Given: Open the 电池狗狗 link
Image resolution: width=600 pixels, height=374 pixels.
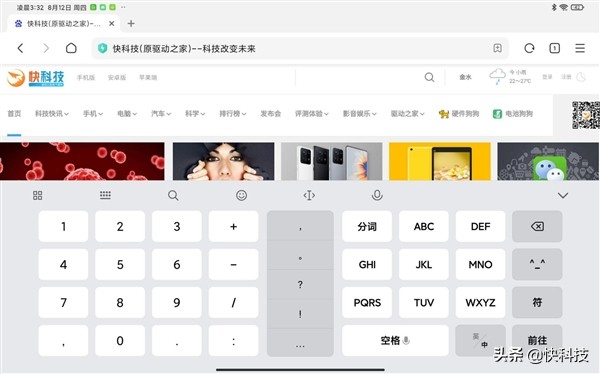Looking at the screenshot, I should [x=513, y=114].
